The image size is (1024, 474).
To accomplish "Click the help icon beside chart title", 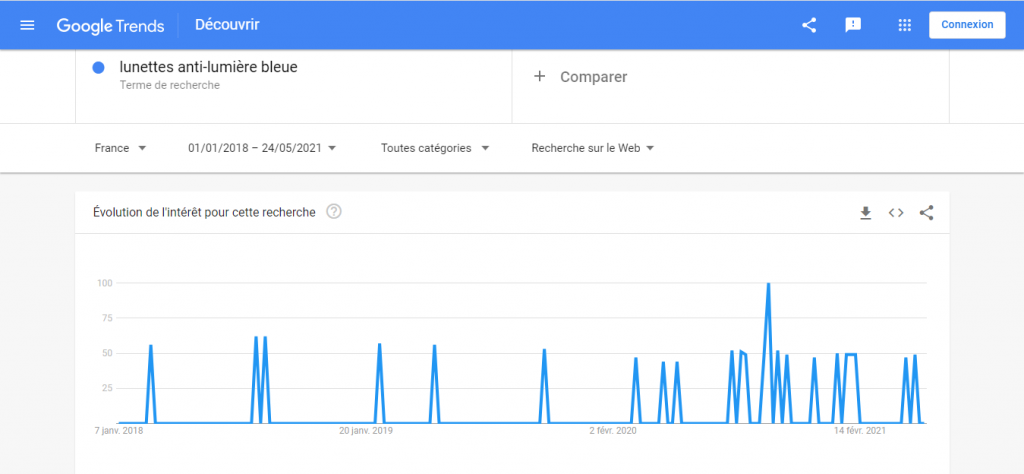I will [334, 212].
